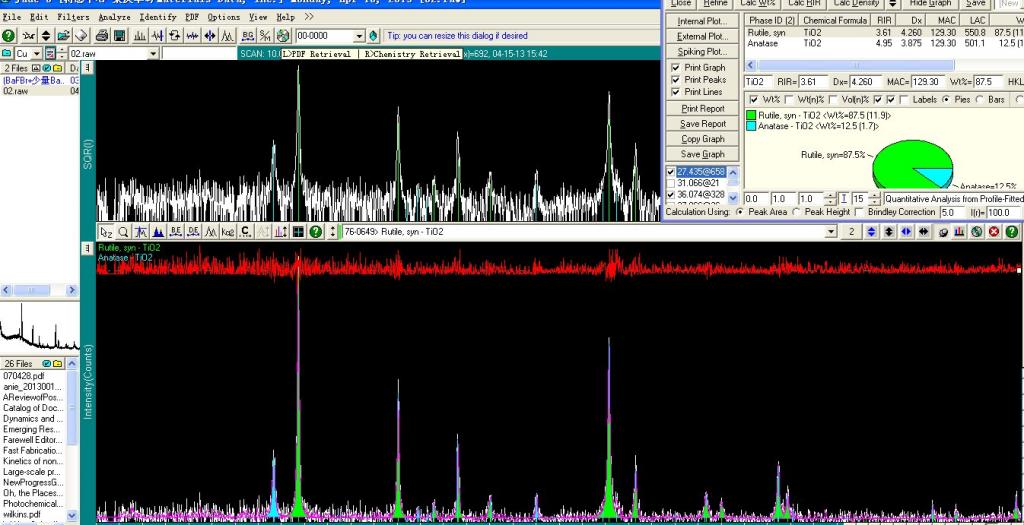The height and width of the screenshot is (525, 1024).
Task: Click the red close icon in plot toolbar
Action: tap(995, 232)
